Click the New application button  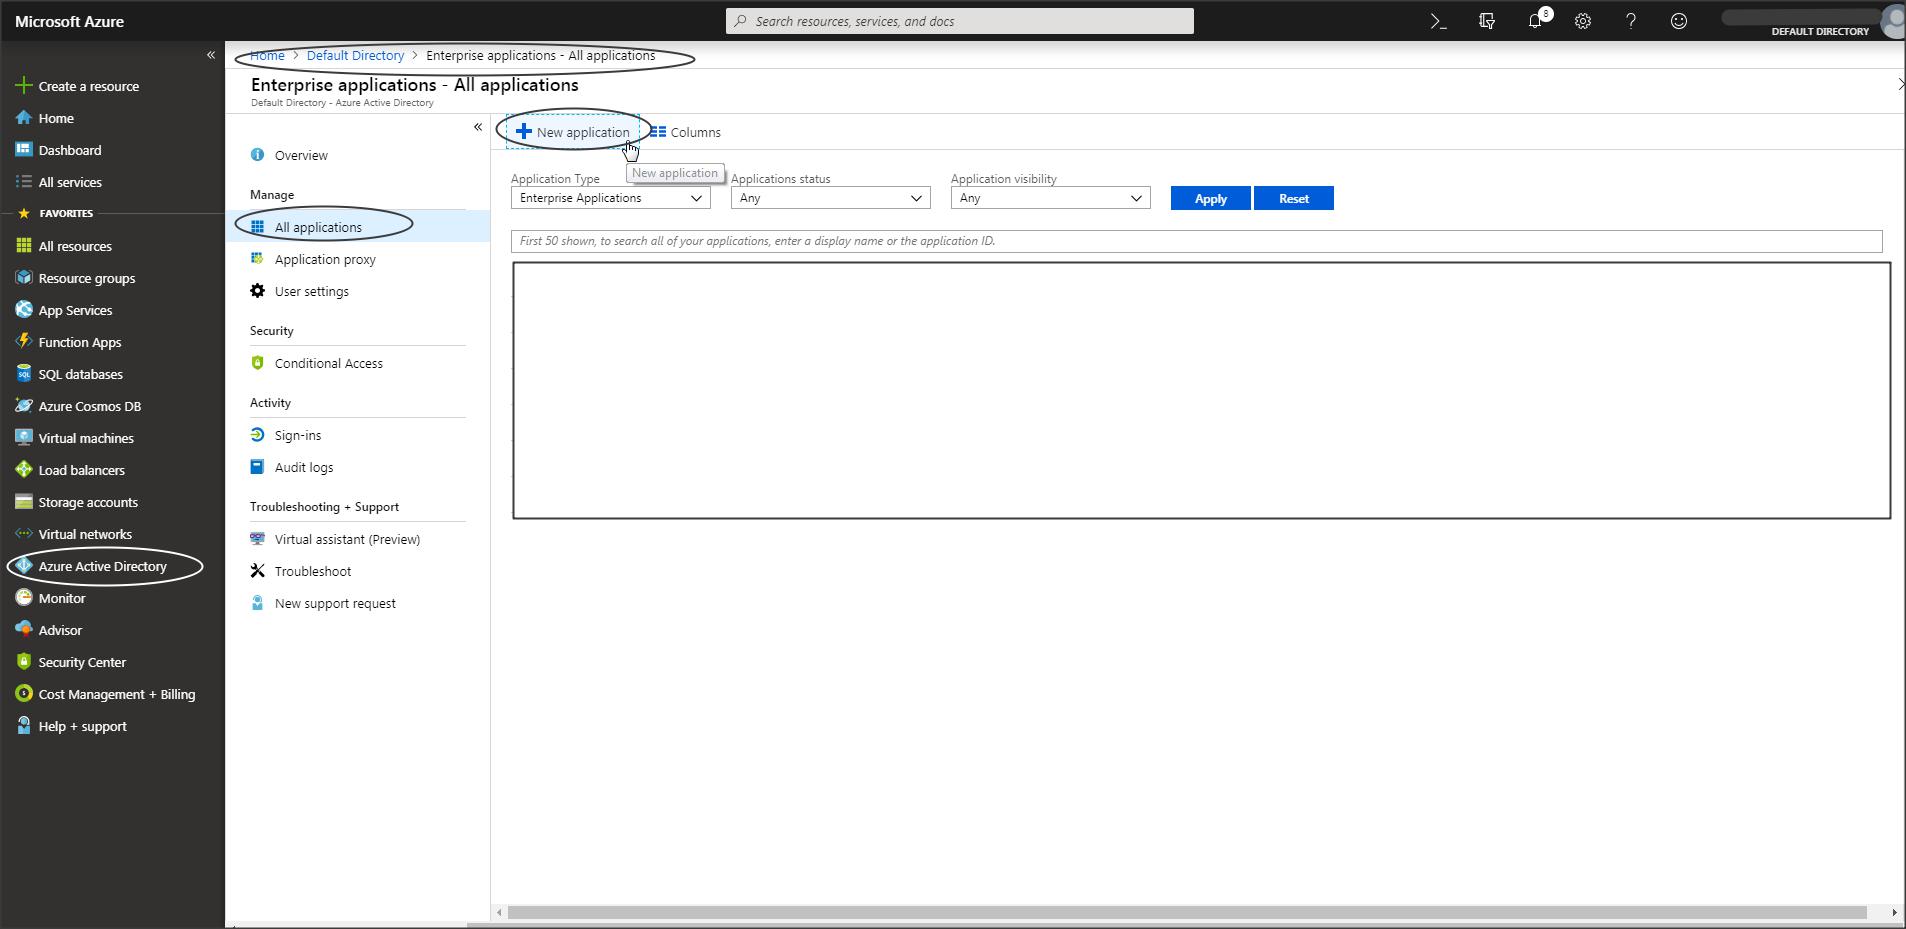(573, 132)
